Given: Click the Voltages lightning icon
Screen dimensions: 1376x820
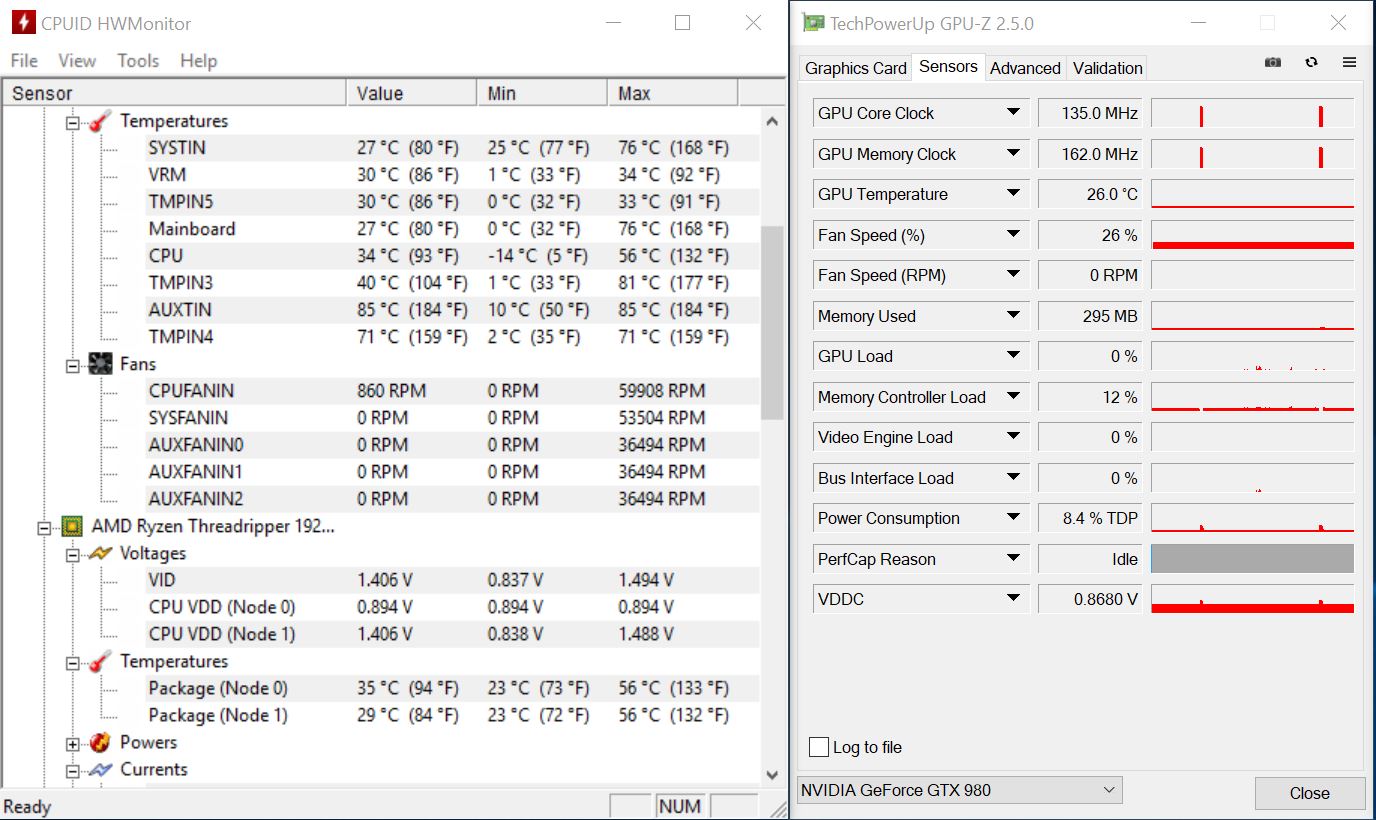Looking at the screenshot, I should tap(100, 553).
